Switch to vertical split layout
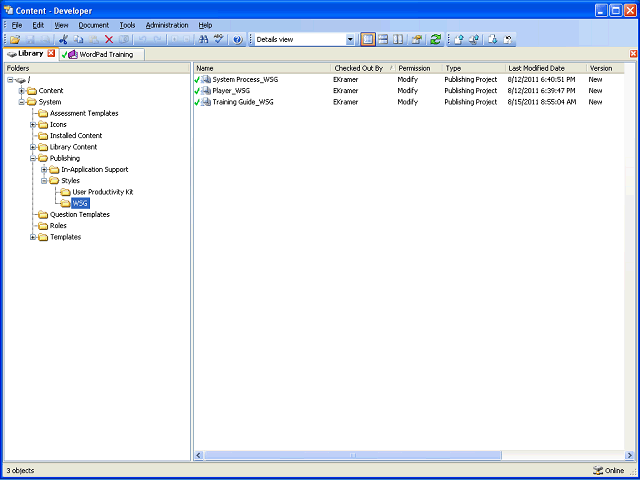Viewport: 640px width, 480px height. tap(398, 40)
